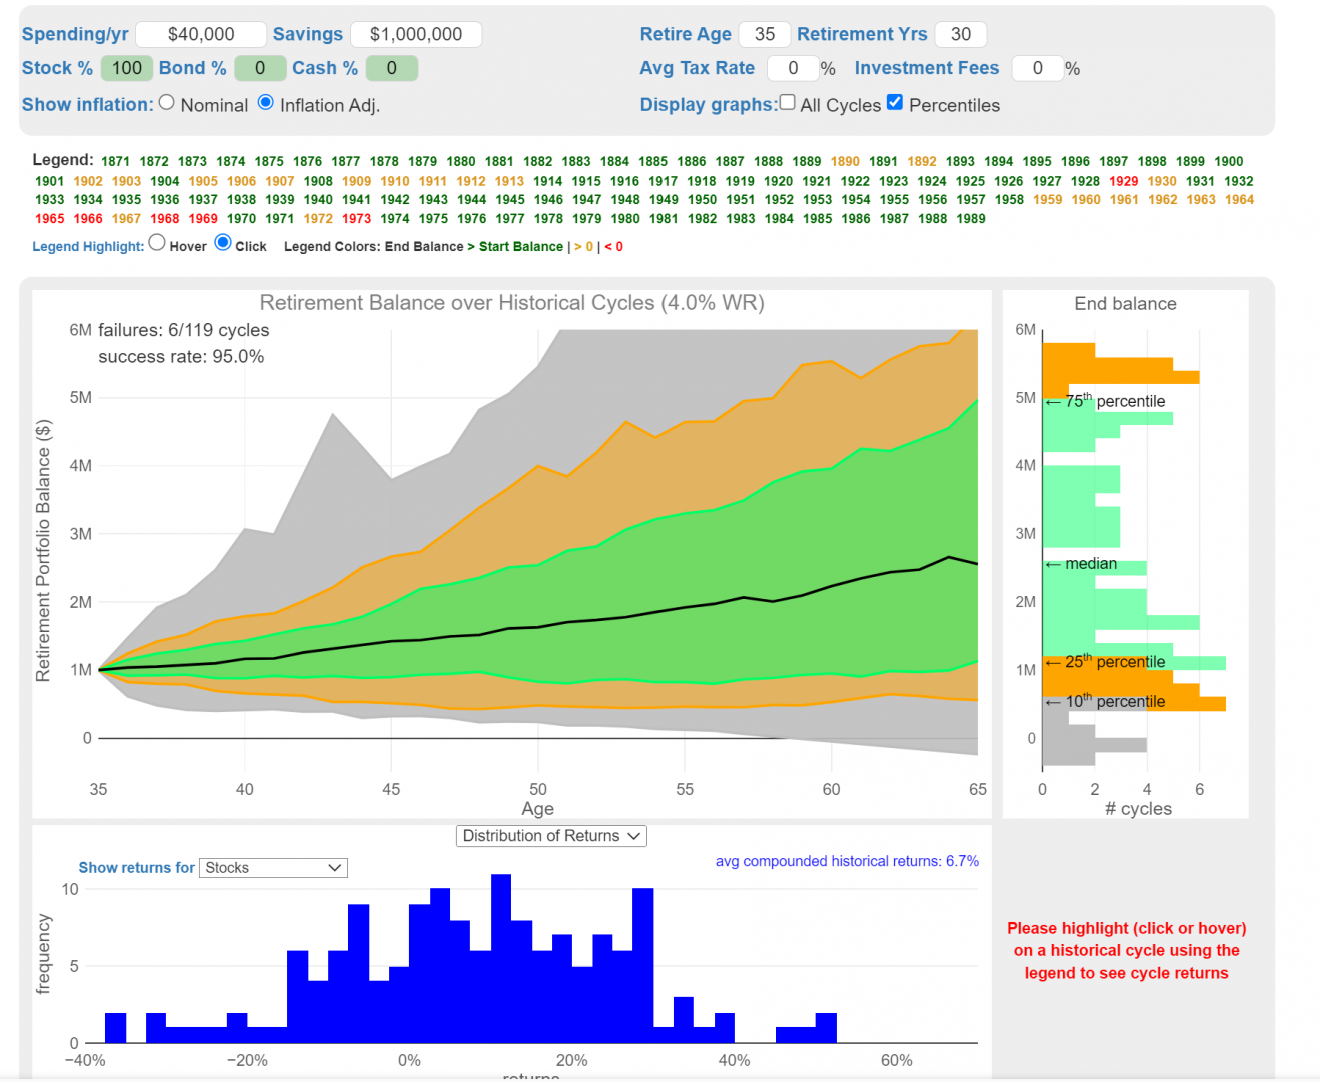Image resolution: width=1320 pixels, height=1082 pixels.
Task: Click the Bond % input box
Action: (260, 68)
